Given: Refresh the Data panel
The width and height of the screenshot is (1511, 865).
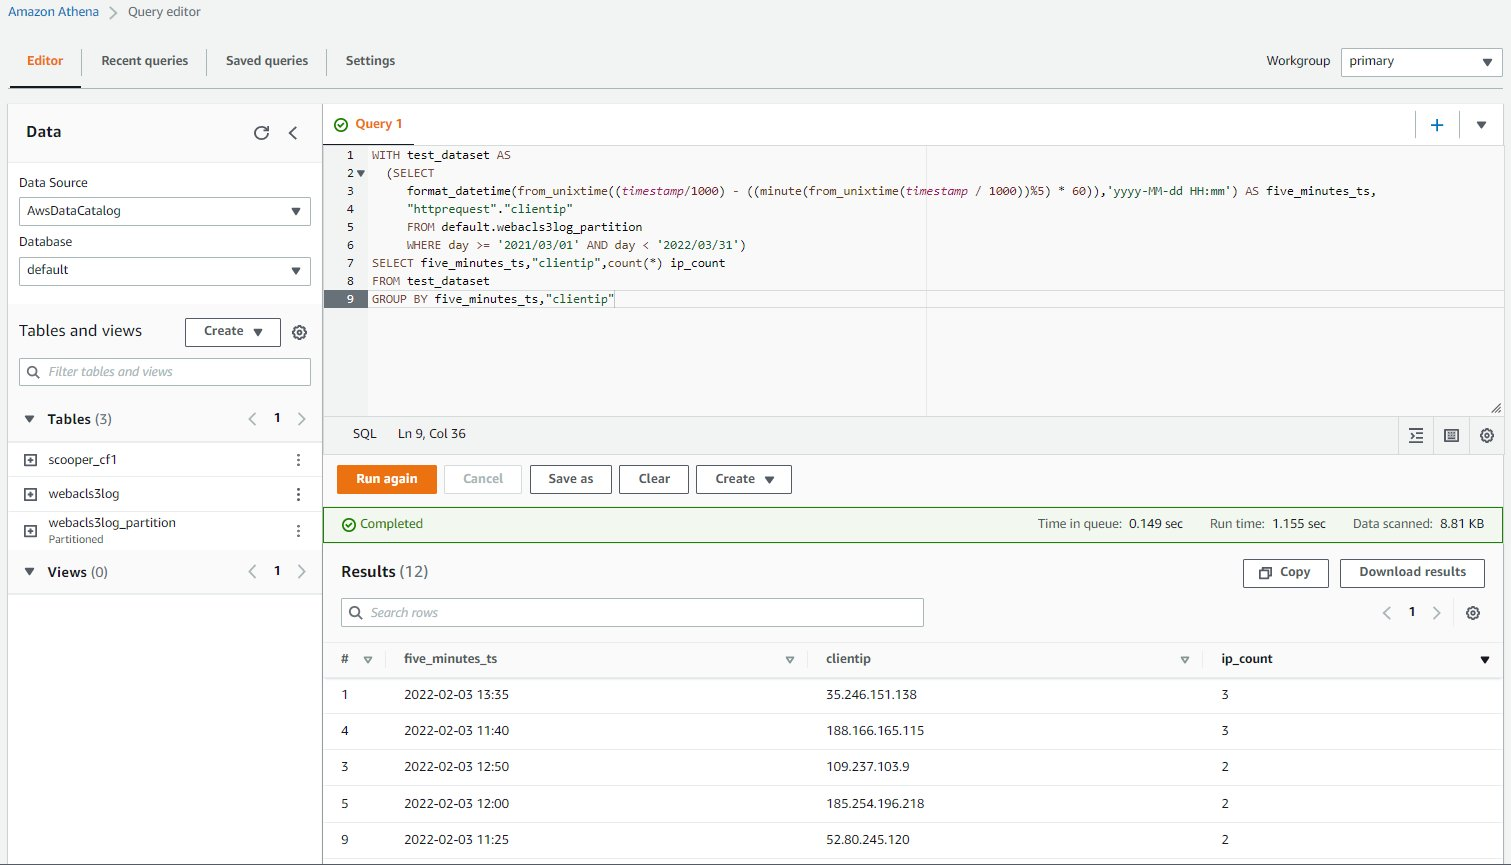Looking at the screenshot, I should point(261,133).
